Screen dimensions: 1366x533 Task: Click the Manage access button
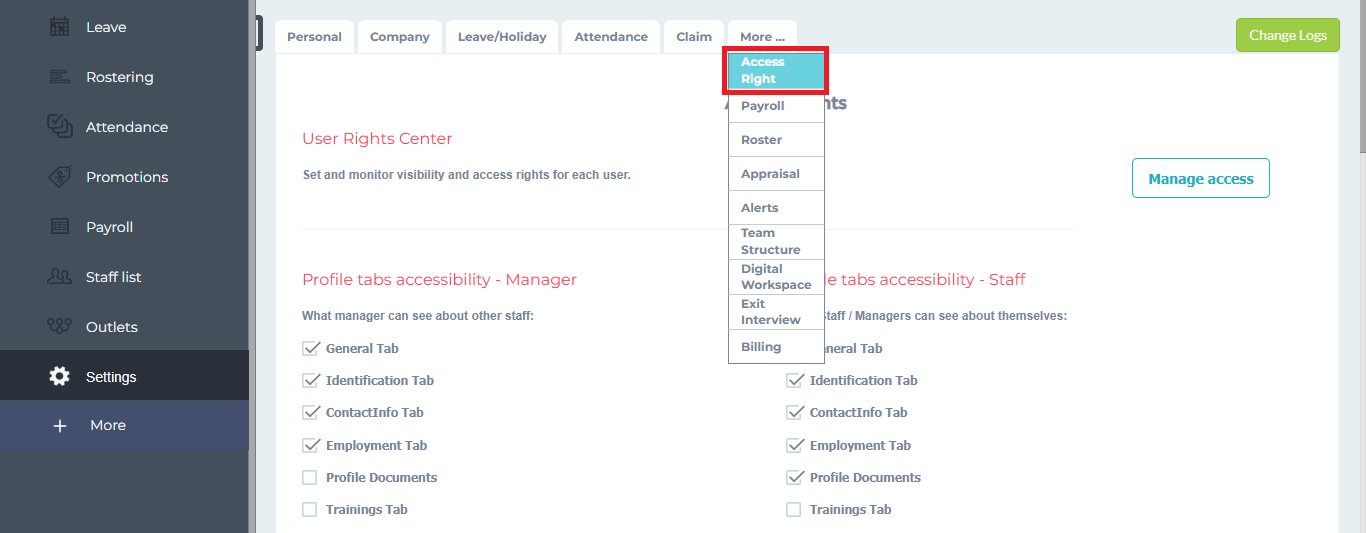[1200, 179]
